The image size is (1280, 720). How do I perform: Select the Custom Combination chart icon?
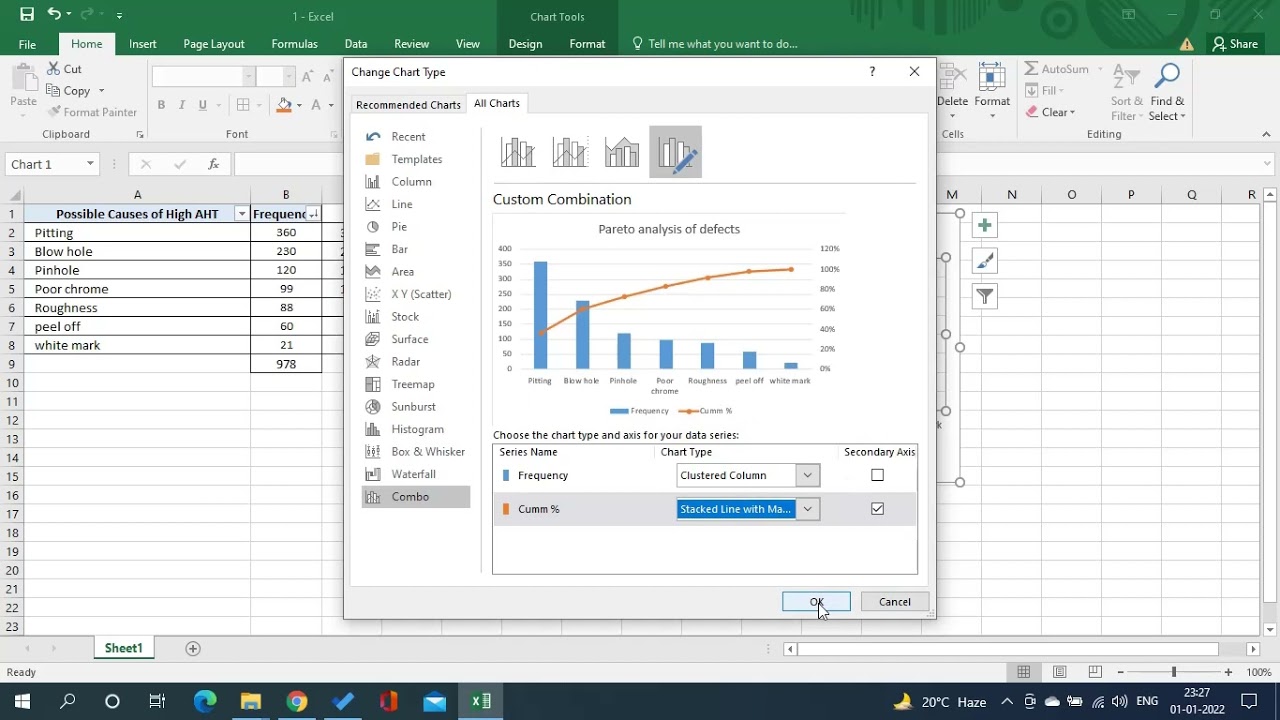(675, 152)
